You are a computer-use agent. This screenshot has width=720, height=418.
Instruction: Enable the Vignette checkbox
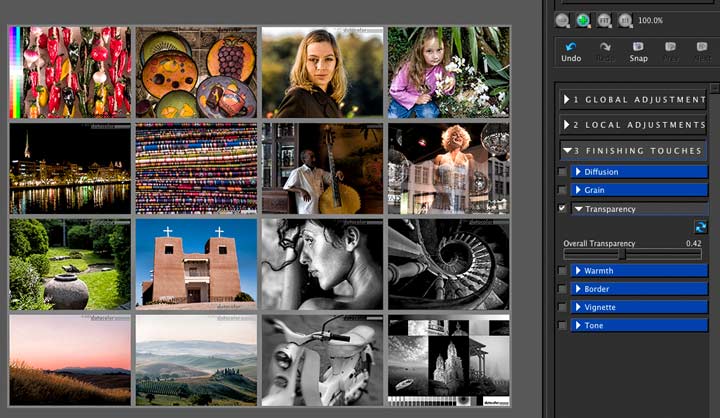(x=562, y=307)
